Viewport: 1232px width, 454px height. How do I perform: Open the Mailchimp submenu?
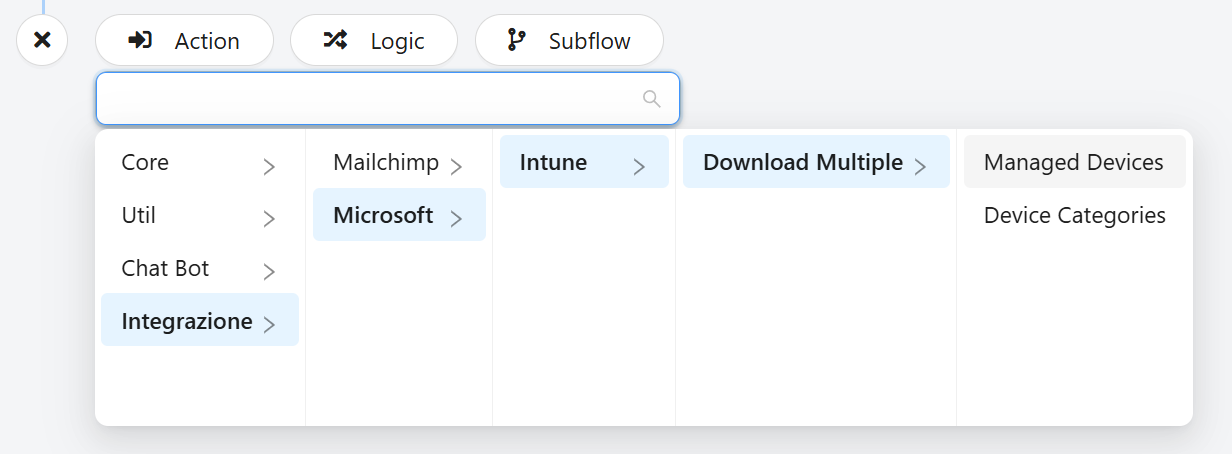click(x=399, y=162)
